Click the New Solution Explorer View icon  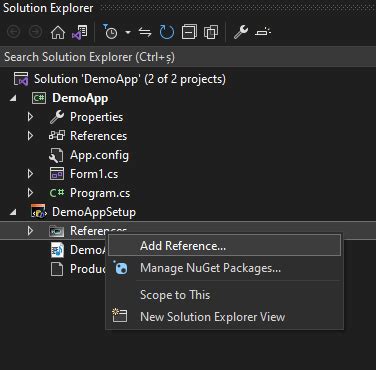point(120,316)
